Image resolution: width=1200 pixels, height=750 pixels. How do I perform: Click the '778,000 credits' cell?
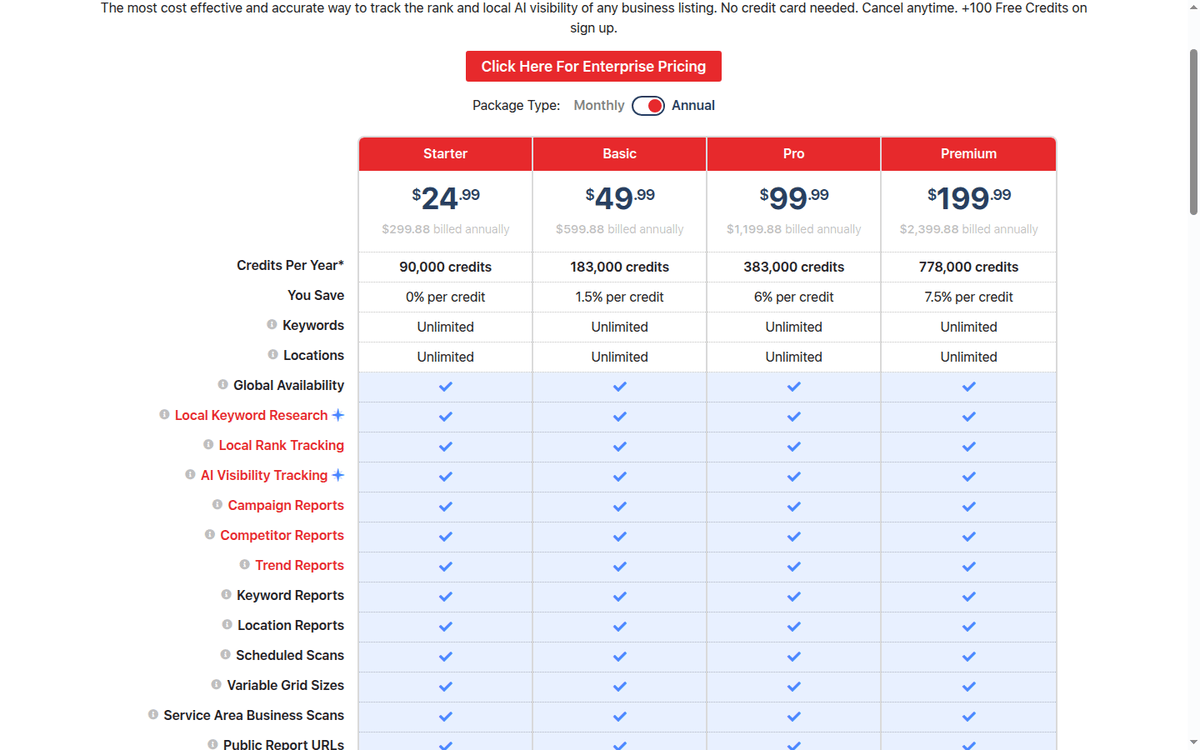[x=969, y=267]
